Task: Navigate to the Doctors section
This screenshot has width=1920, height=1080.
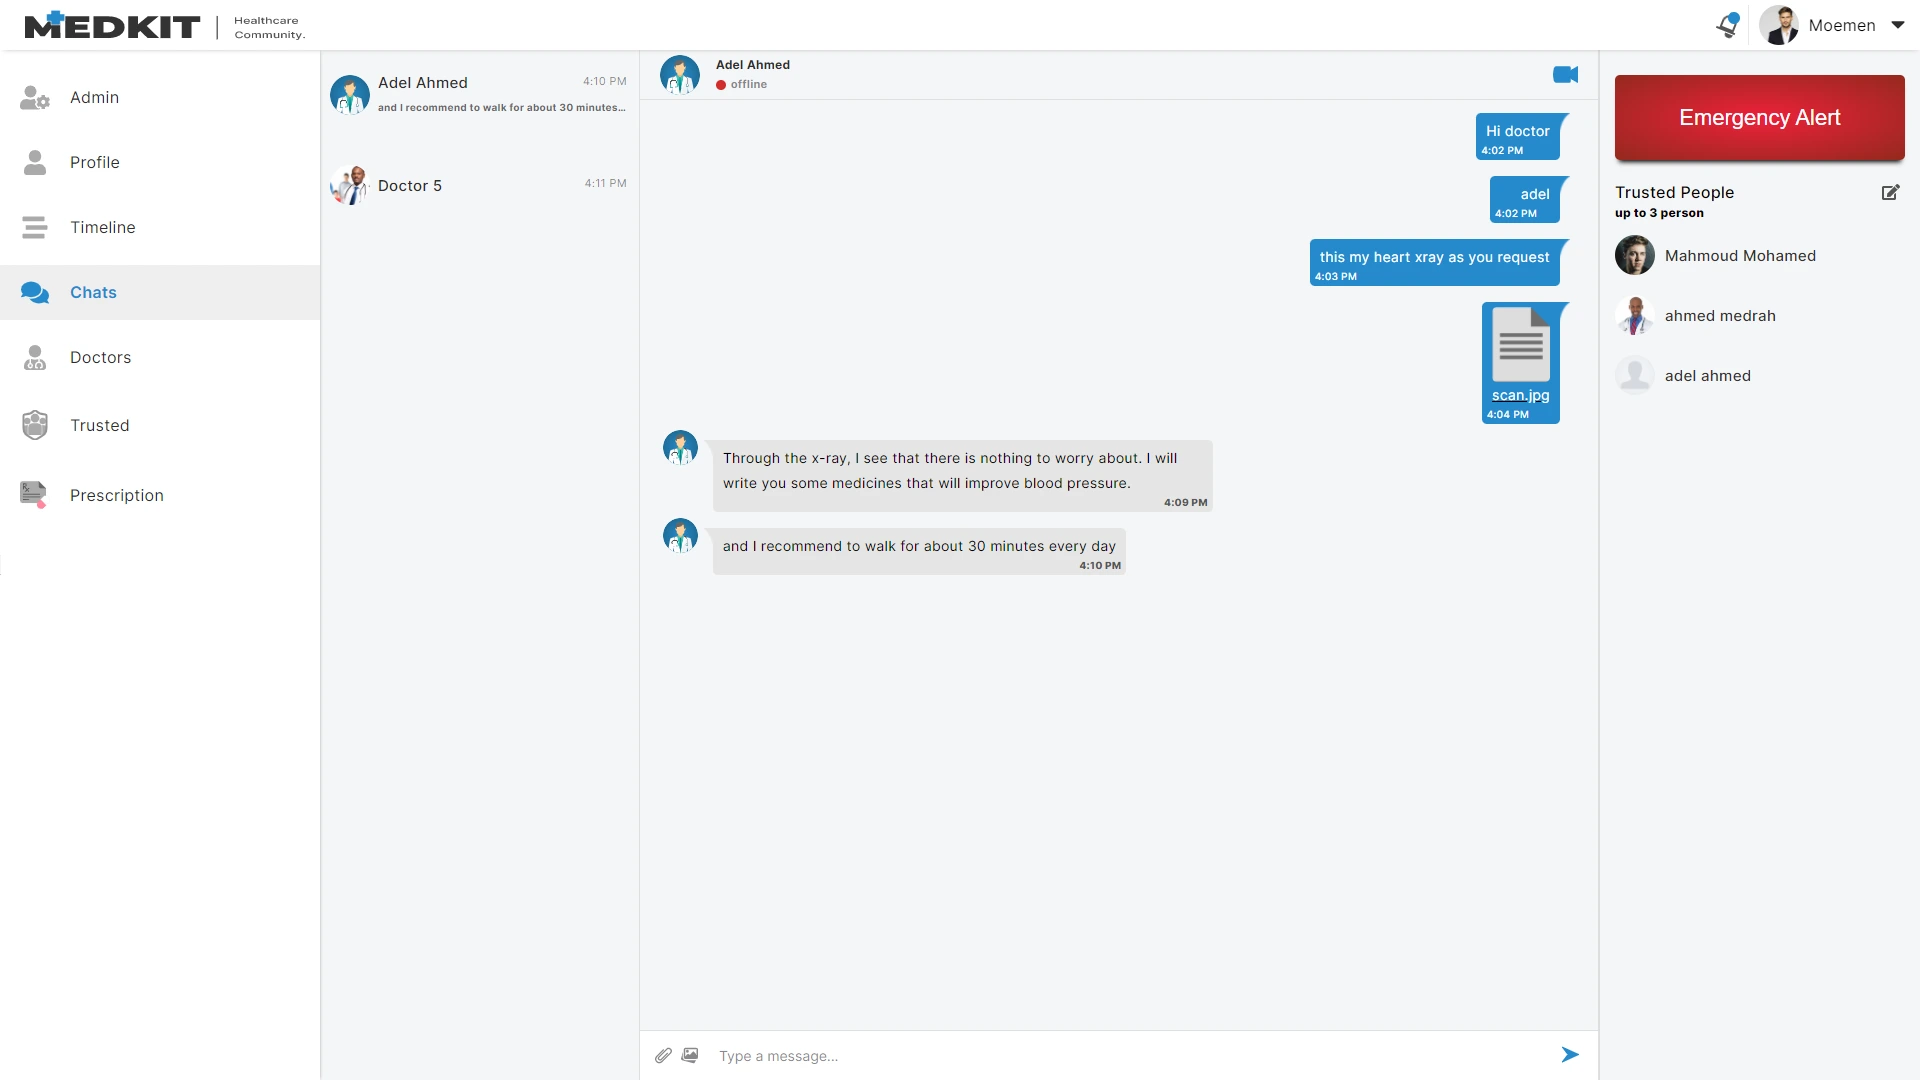Action: tap(100, 357)
